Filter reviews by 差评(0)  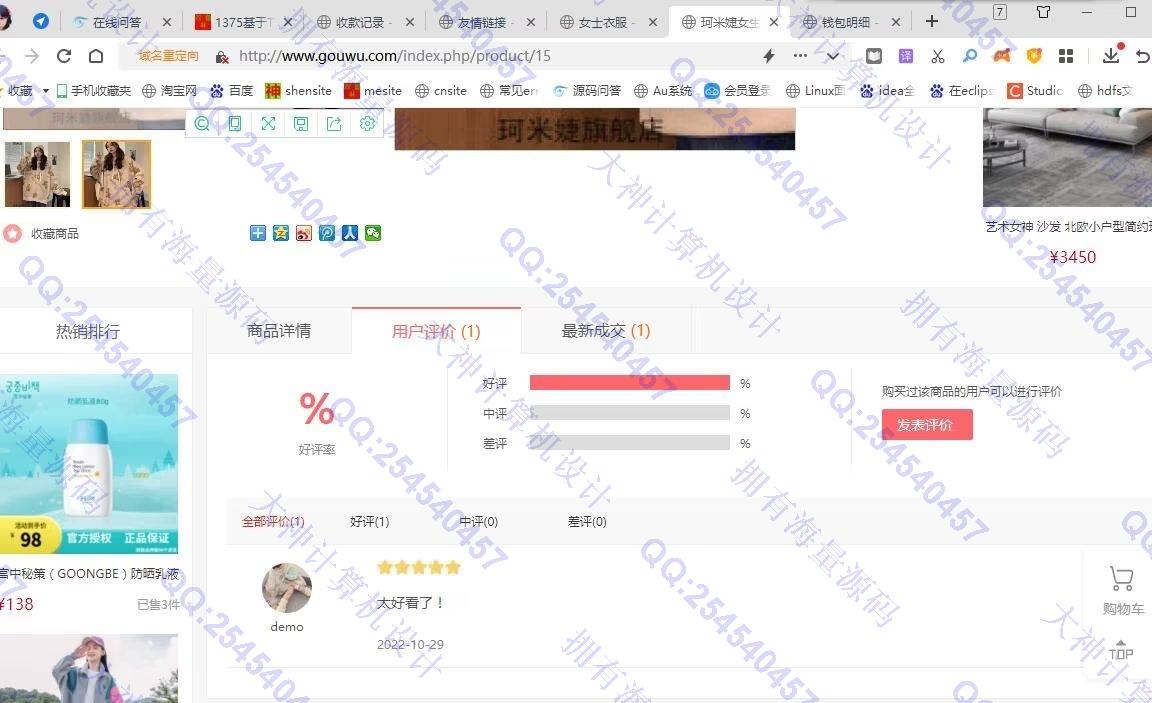[587, 522]
